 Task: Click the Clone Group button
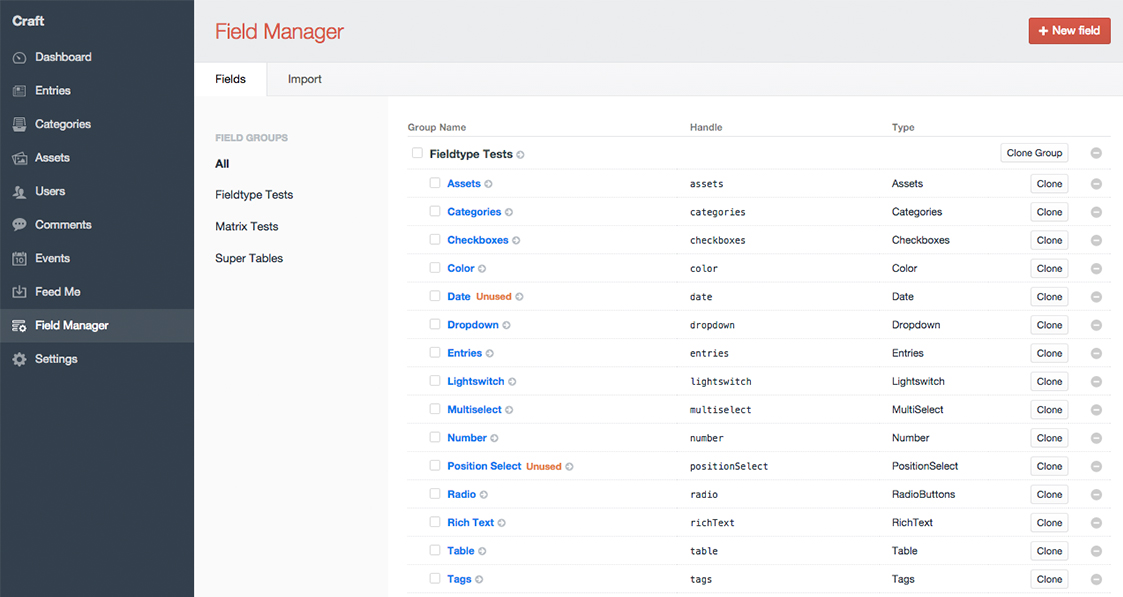tap(1034, 153)
